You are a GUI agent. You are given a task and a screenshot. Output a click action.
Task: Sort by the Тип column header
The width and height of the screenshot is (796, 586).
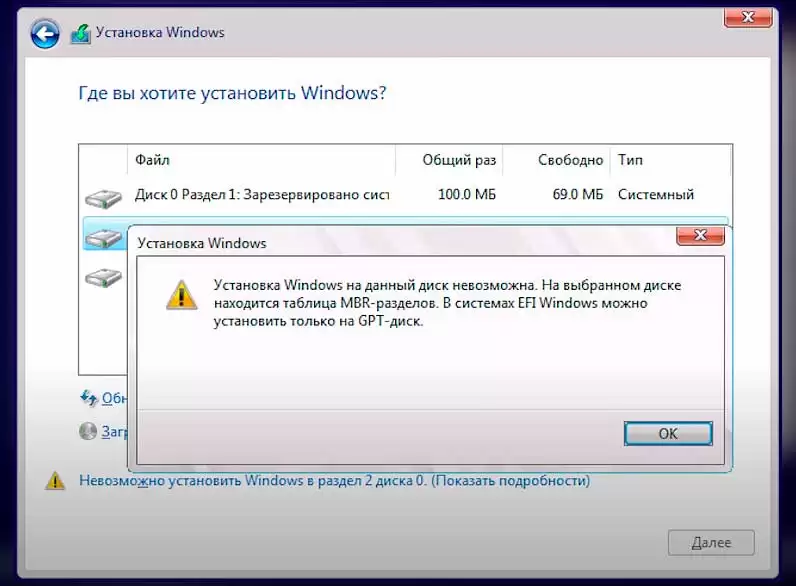point(670,160)
